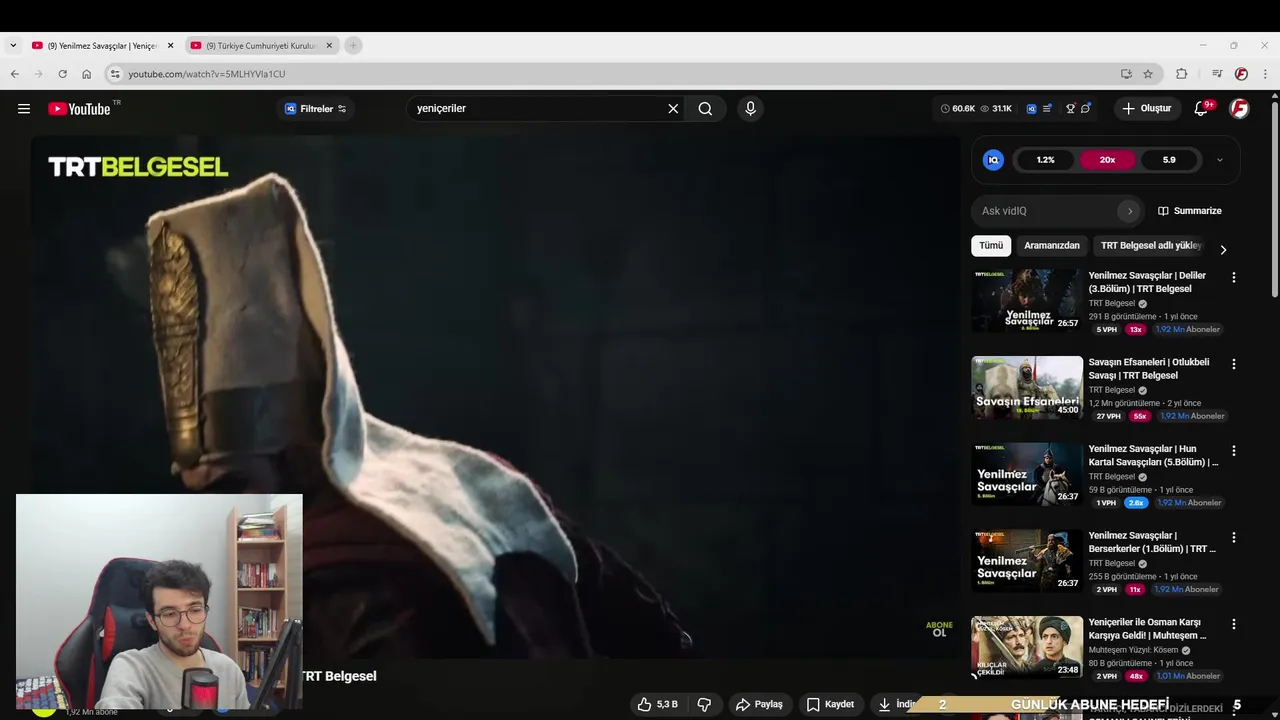Select the 5.9 metric pill
Image resolution: width=1280 pixels, height=720 pixels.
1169,160
